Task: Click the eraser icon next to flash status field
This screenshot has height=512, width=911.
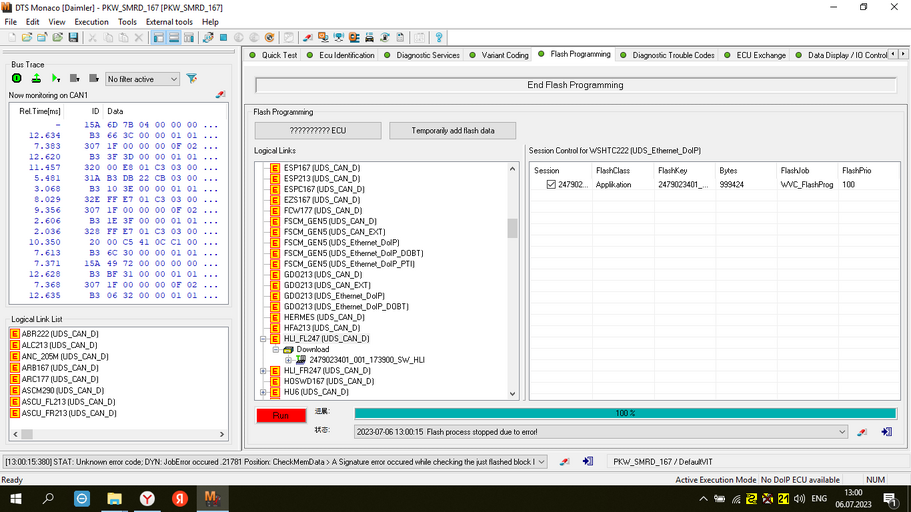Action: (862, 432)
